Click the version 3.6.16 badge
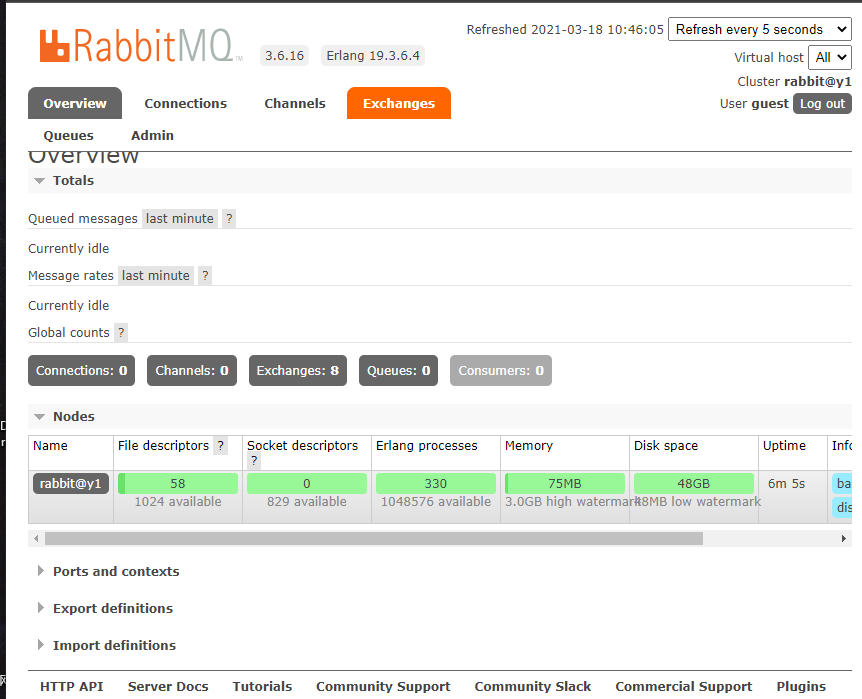 click(284, 56)
